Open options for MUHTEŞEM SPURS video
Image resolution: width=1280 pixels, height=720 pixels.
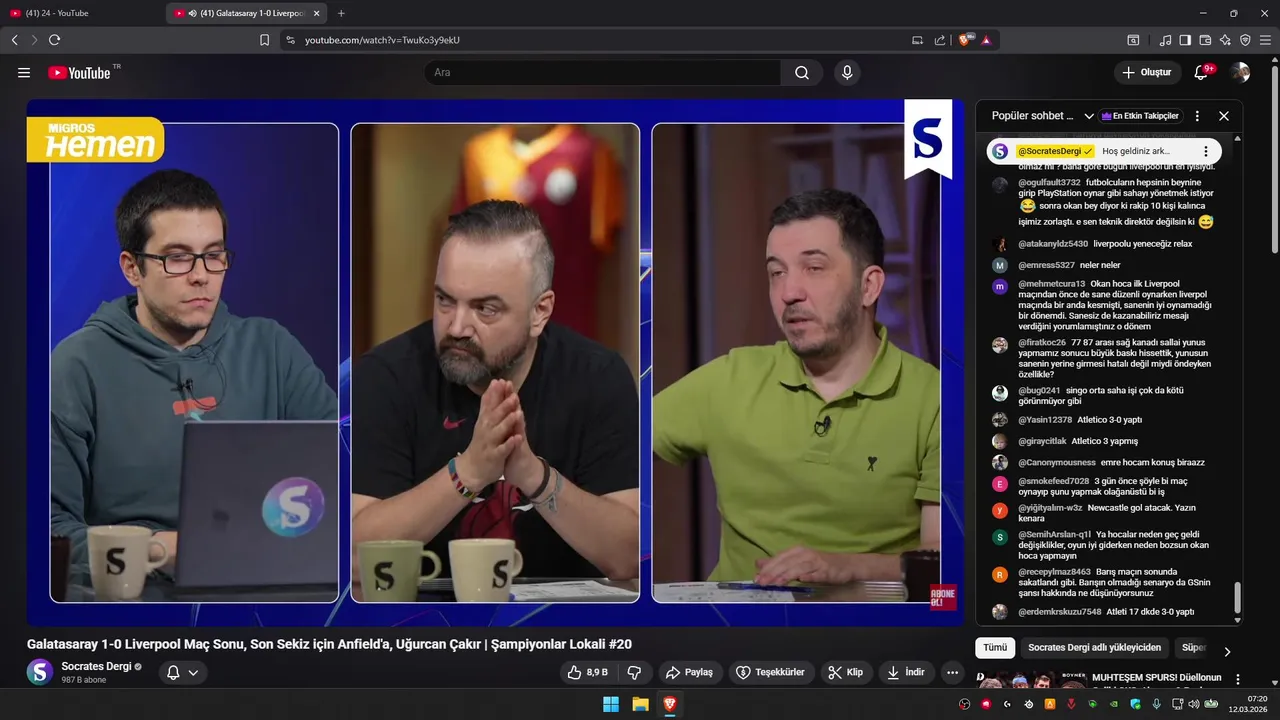[1237, 681]
